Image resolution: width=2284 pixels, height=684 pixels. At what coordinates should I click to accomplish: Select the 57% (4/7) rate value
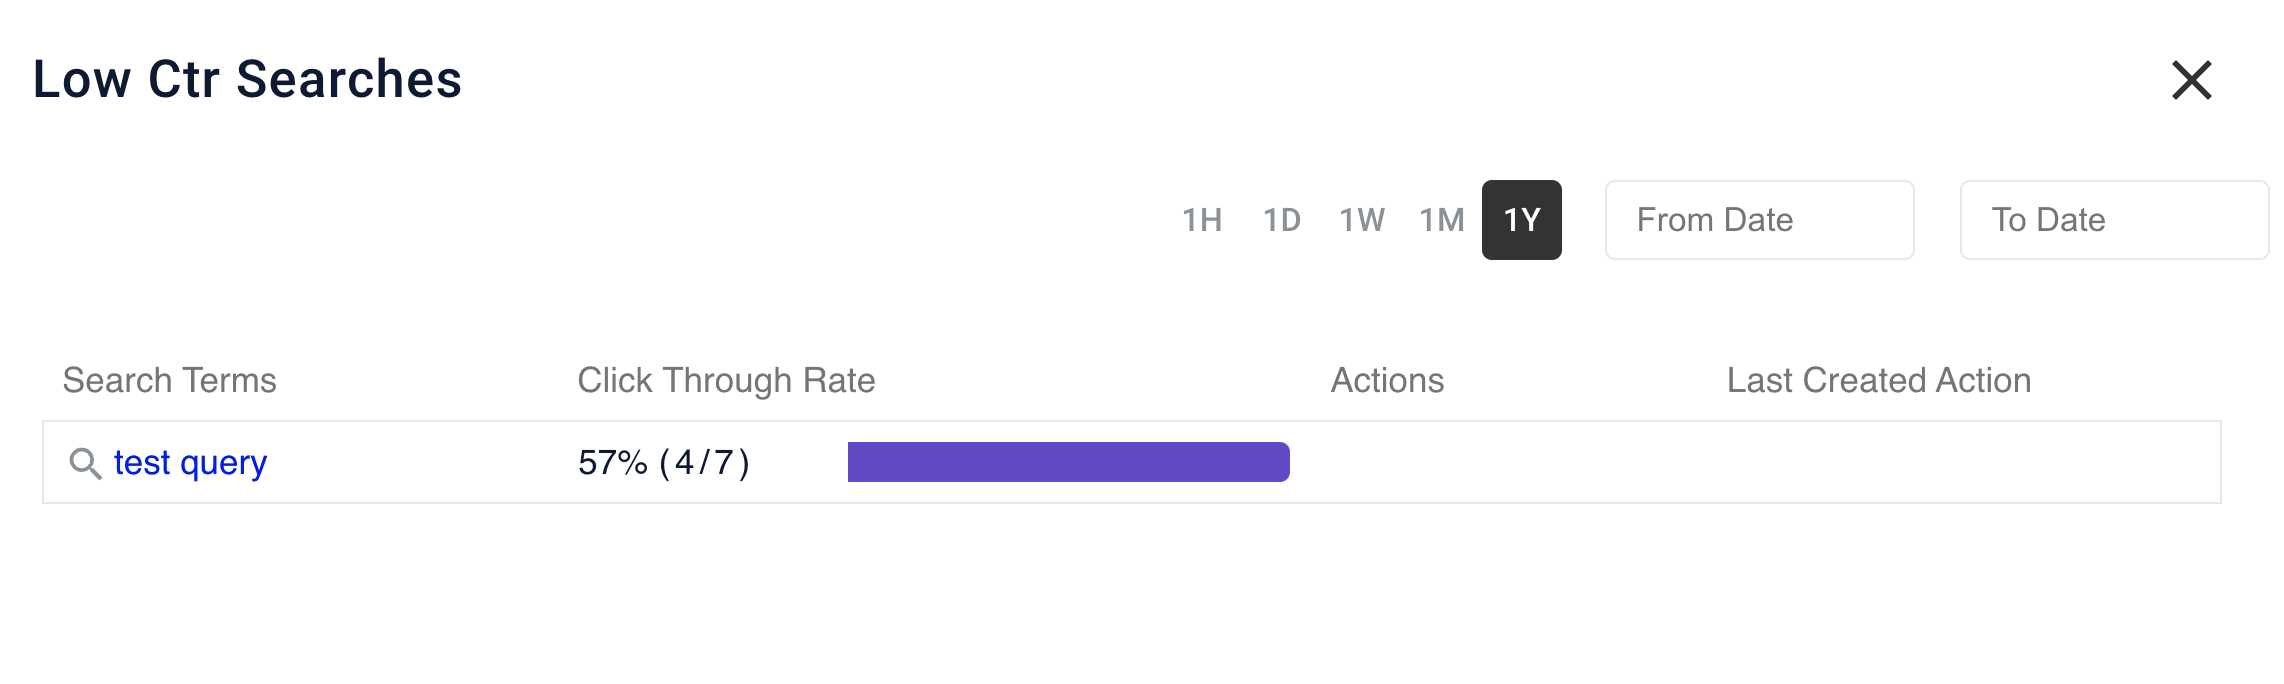coord(665,462)
